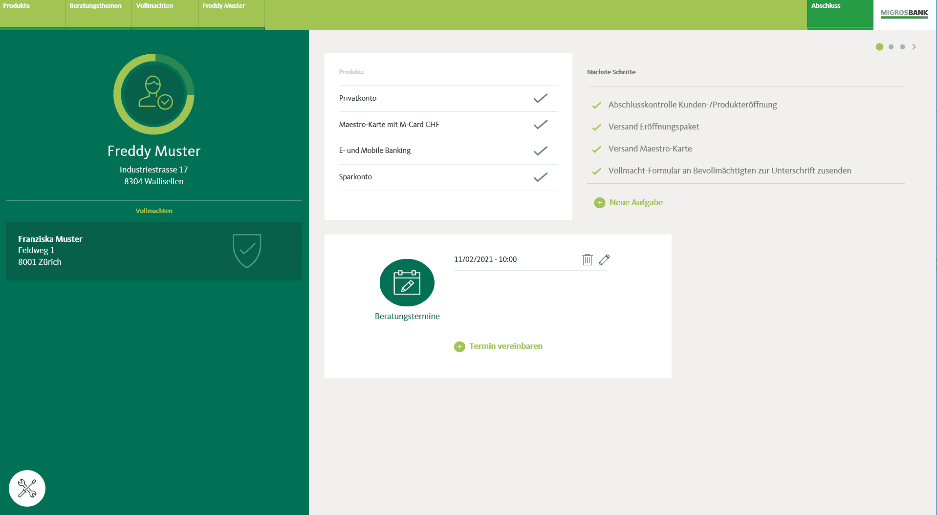Screen dimensions: 937x515
Task: Open the Produkte tab
Action: tap(17, 6)
